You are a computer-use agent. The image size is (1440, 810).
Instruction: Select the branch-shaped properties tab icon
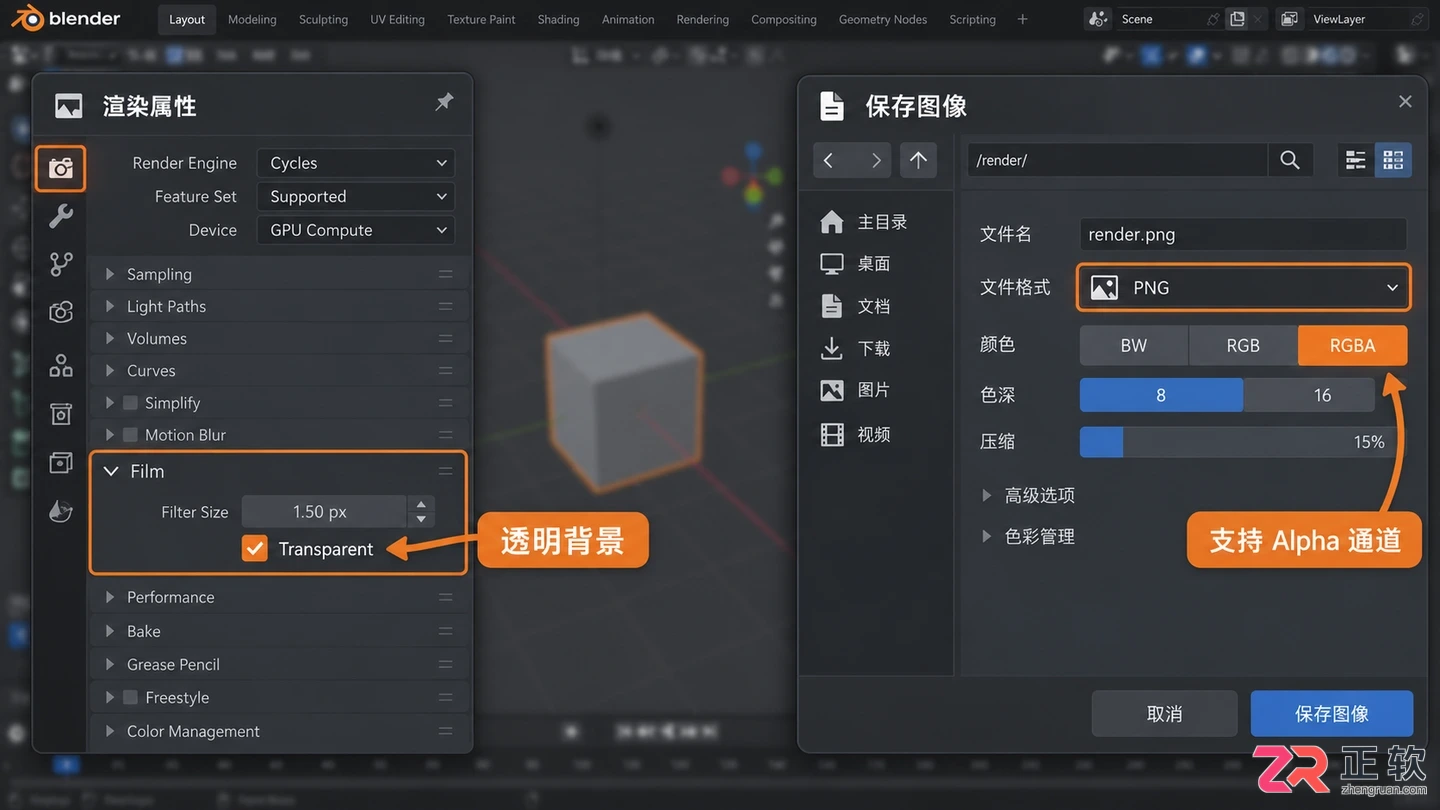click(61, 264)
